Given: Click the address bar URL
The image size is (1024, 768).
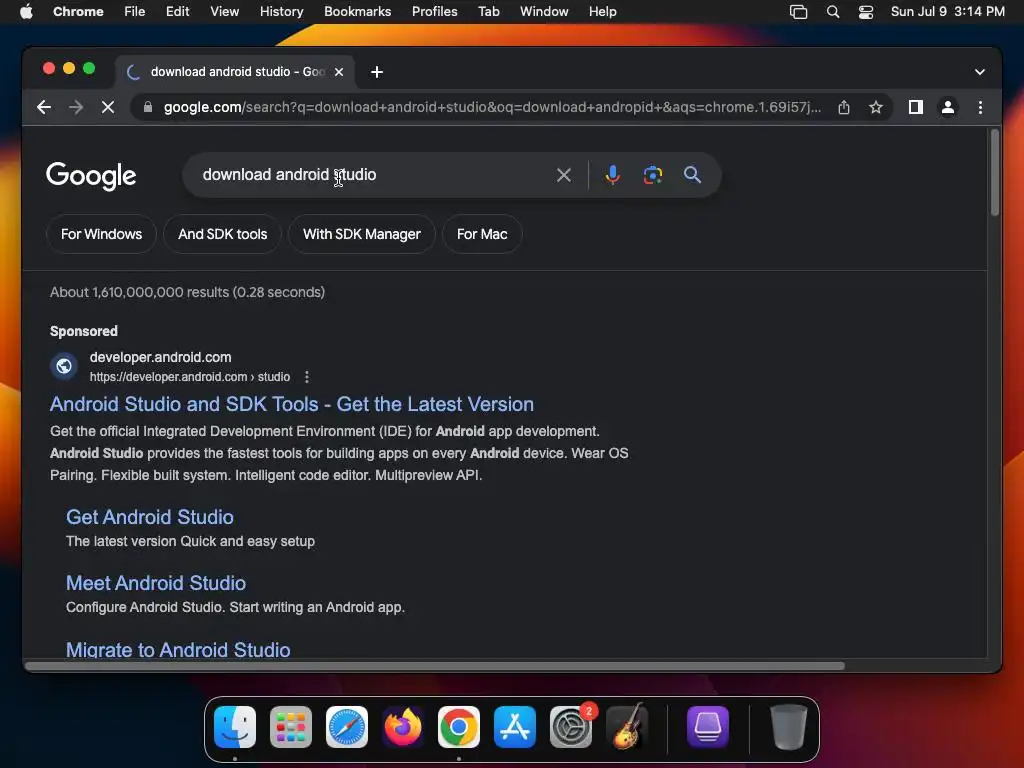Looking at the screenshot, I should point(492,107).
